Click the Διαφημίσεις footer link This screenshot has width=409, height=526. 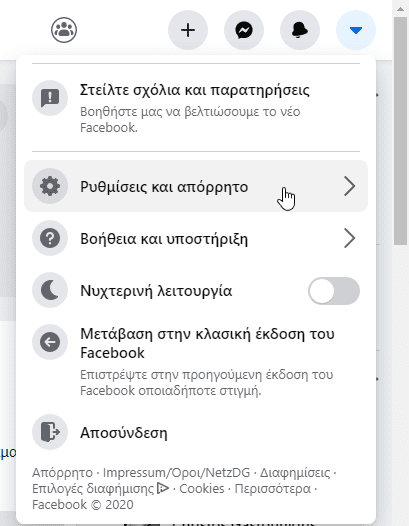click(295, 473)
